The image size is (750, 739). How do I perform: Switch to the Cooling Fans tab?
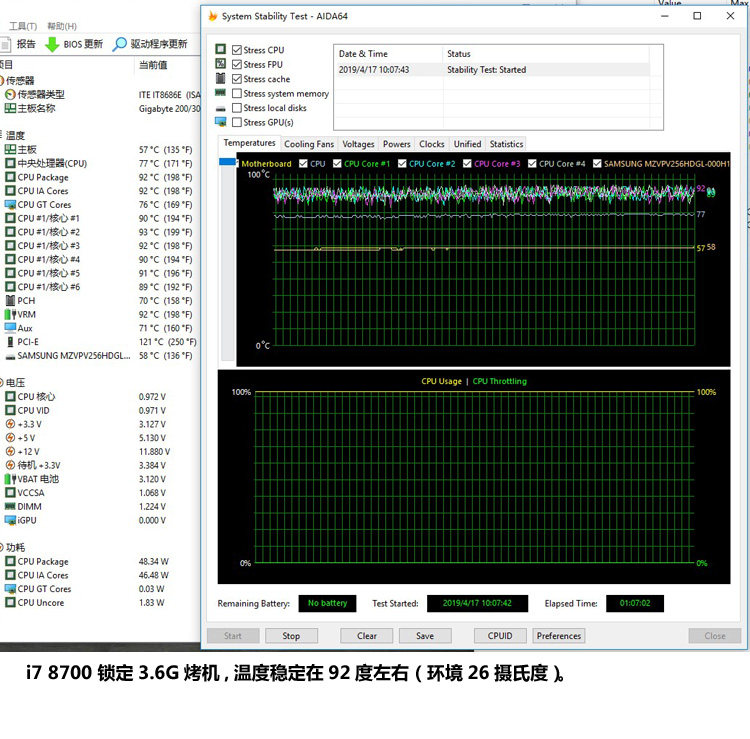(x=309, y=144)
